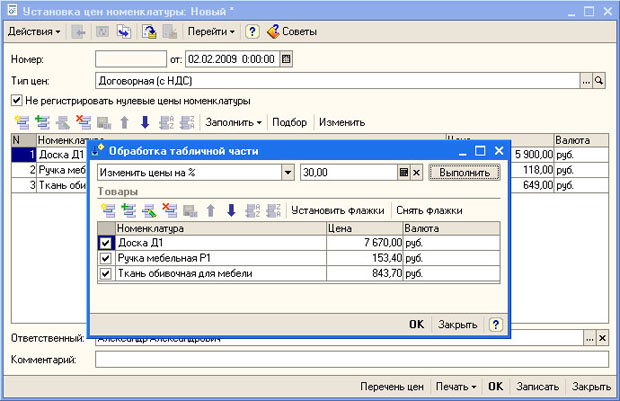The width and height of the screenshot is (620, 401).
Task: Click move up arrow in main table toolbar
Action: click(x=125, y=123)
